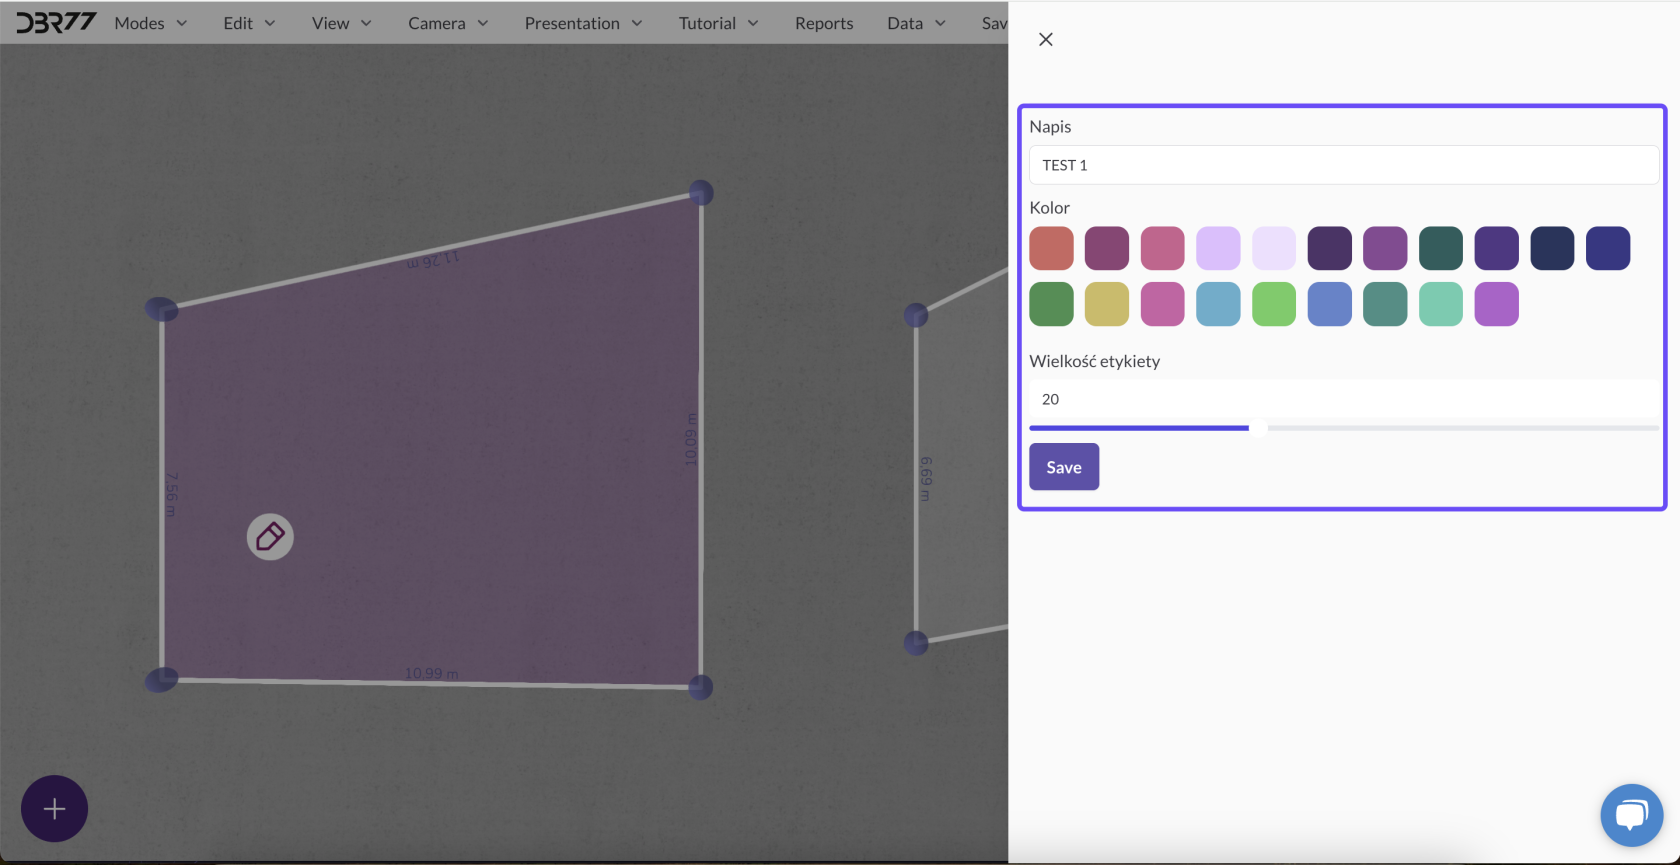Select the muted teal swatch in second row
1680x865 pixels.
(1385, 304)
